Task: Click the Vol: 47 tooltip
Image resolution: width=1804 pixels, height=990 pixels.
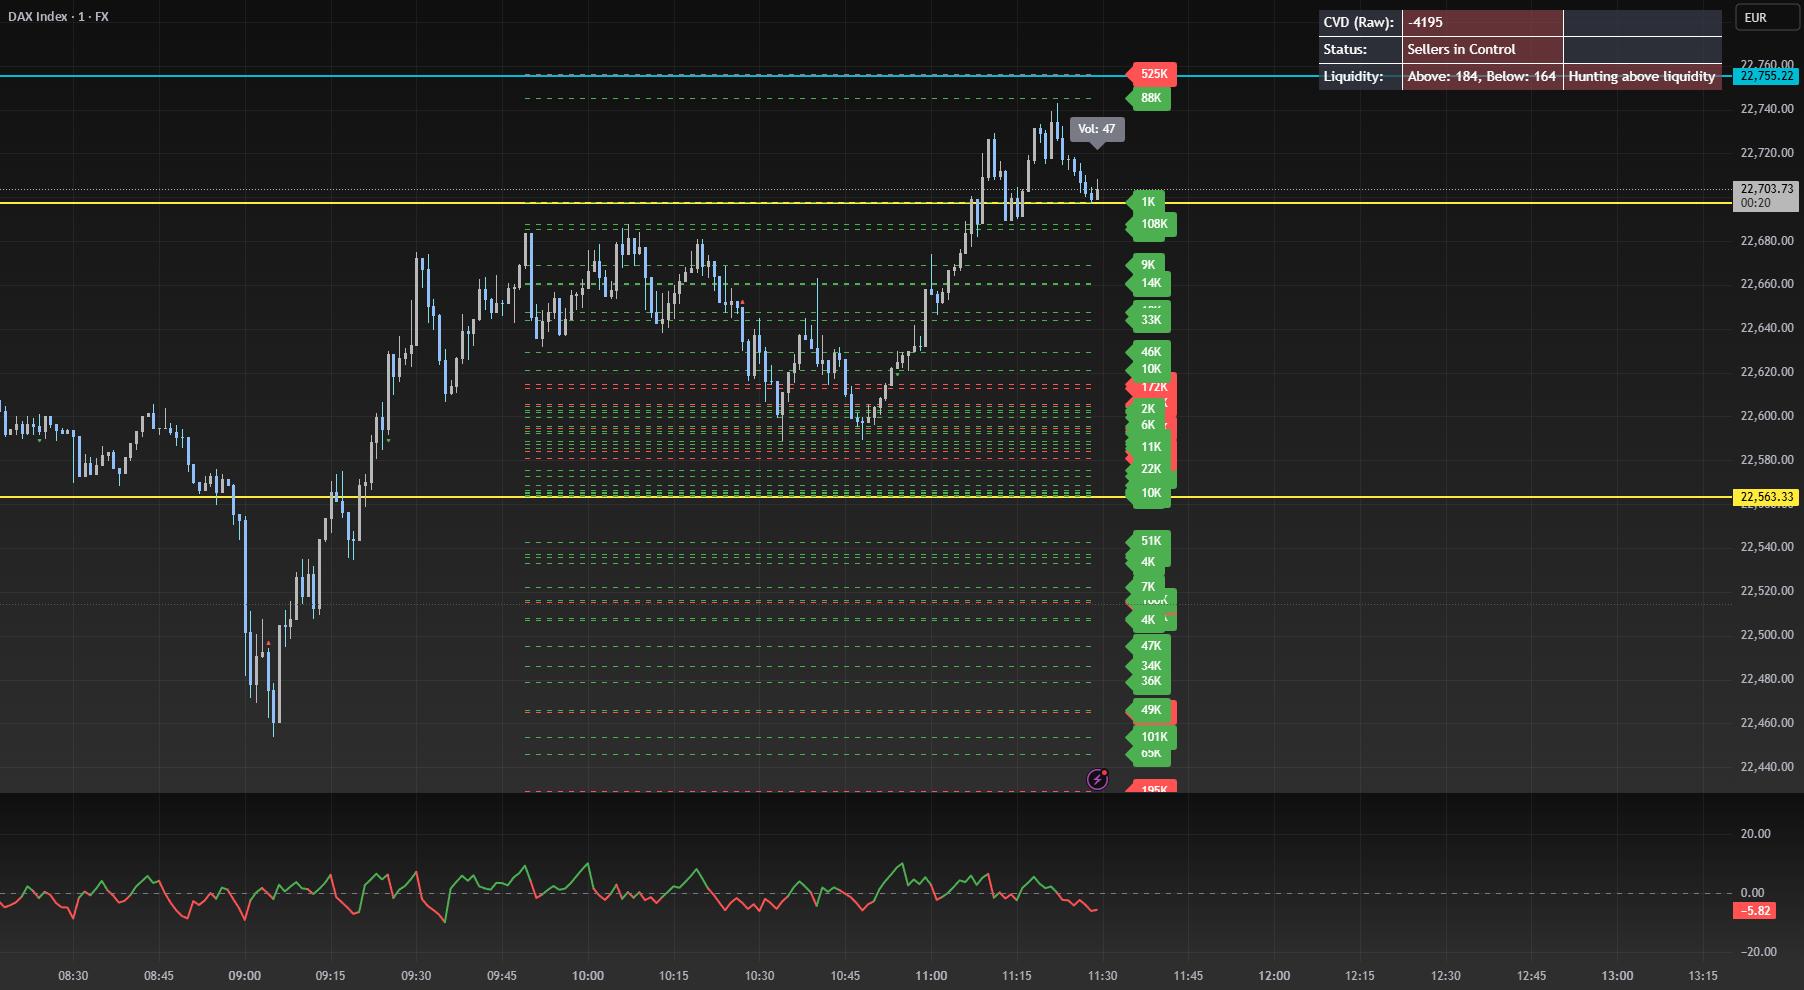Action: (1096, 129)
